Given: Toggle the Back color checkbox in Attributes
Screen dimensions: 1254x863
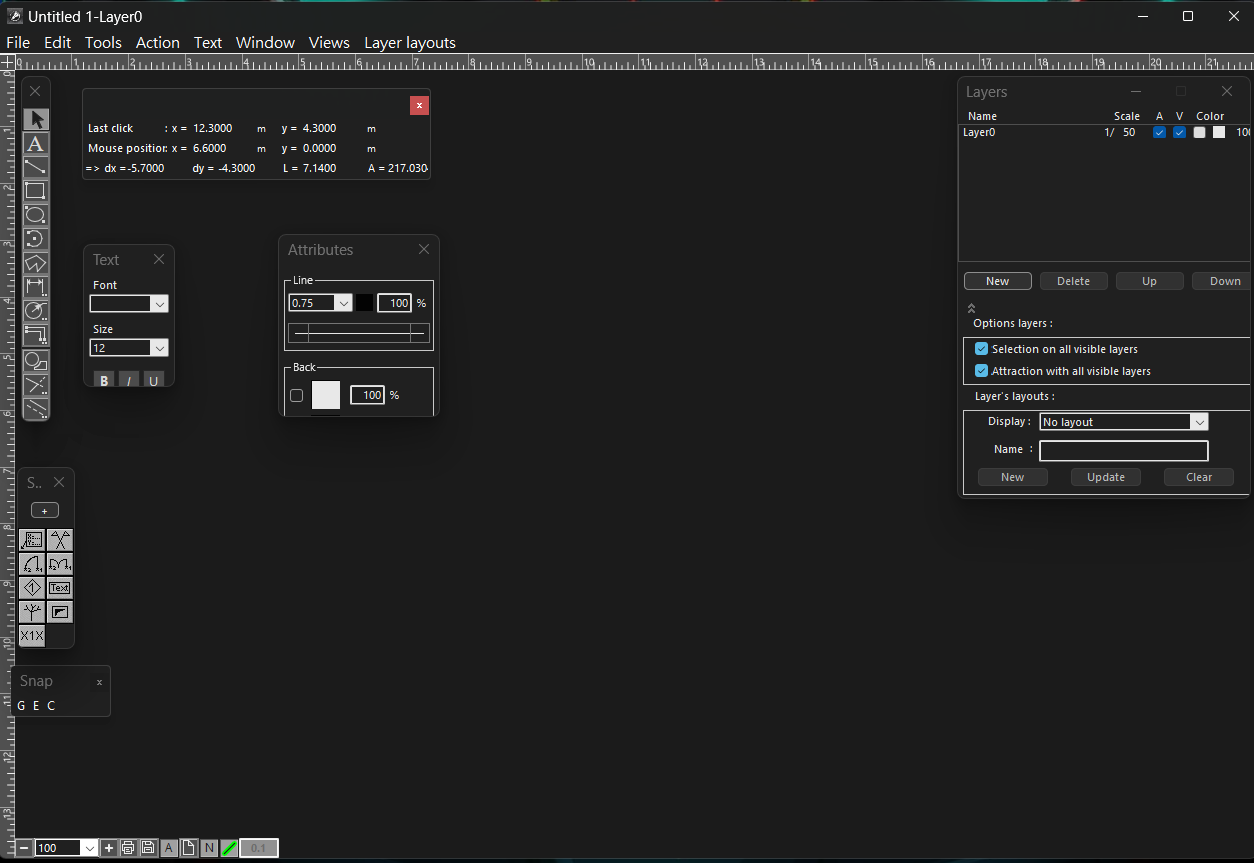Looking at the screenshot, I should tap(296, 395).
